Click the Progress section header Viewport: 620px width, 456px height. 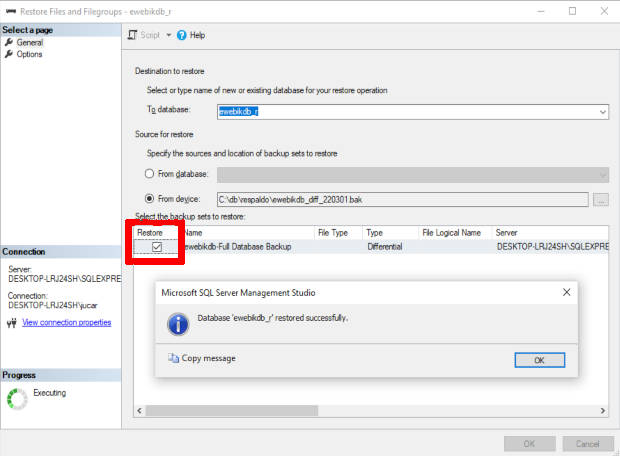coord(61,375)
